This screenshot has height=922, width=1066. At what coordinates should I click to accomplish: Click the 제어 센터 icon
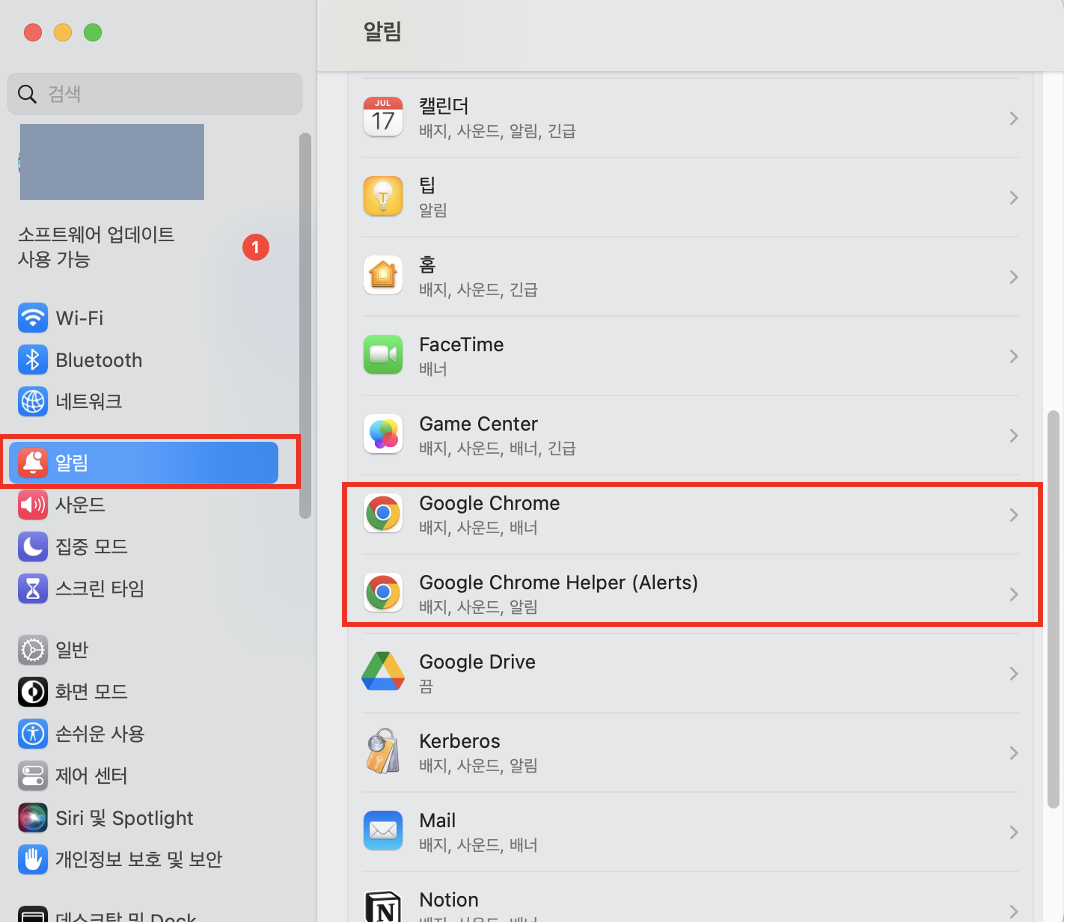tap(33, 775)
